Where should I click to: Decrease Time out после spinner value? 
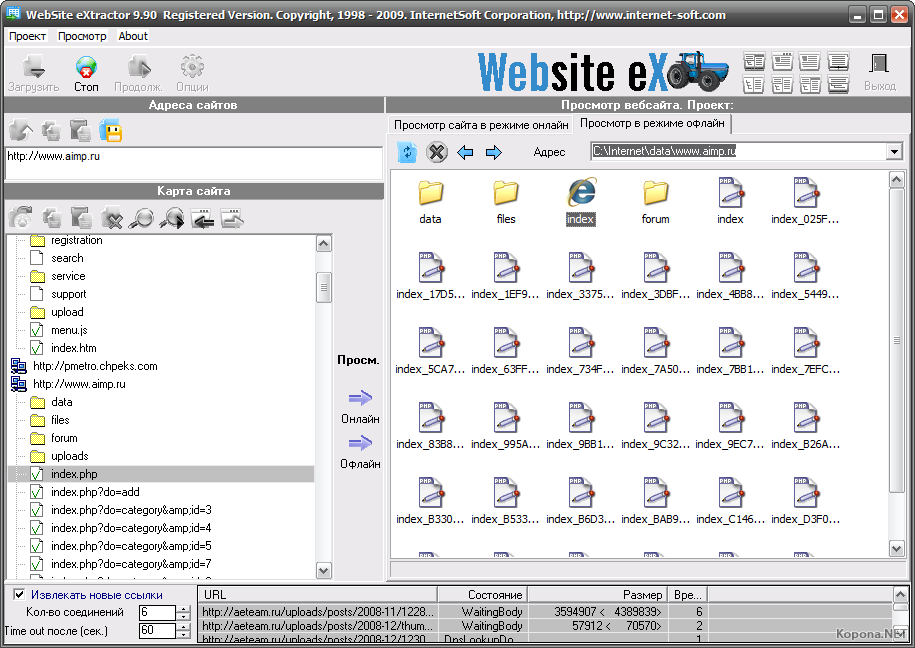click(183, 635)
